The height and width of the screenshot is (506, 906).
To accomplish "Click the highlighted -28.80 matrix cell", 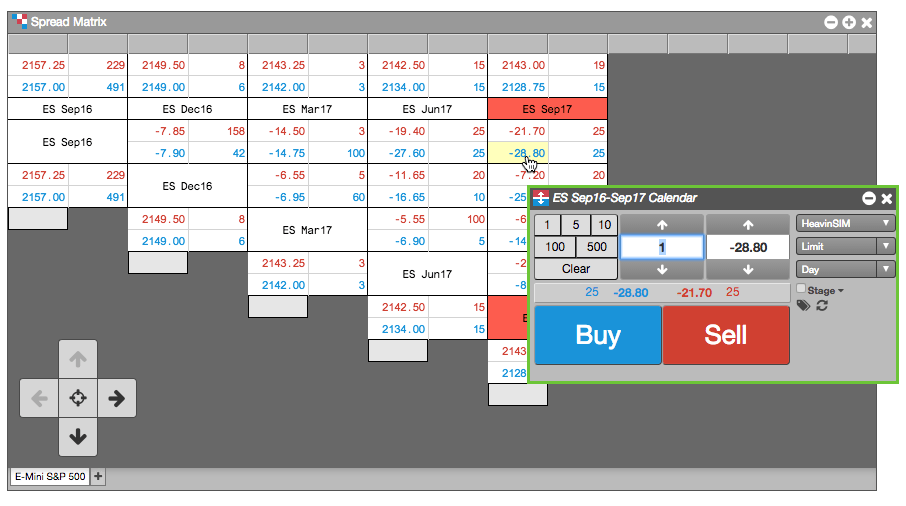I will point(518,153).
